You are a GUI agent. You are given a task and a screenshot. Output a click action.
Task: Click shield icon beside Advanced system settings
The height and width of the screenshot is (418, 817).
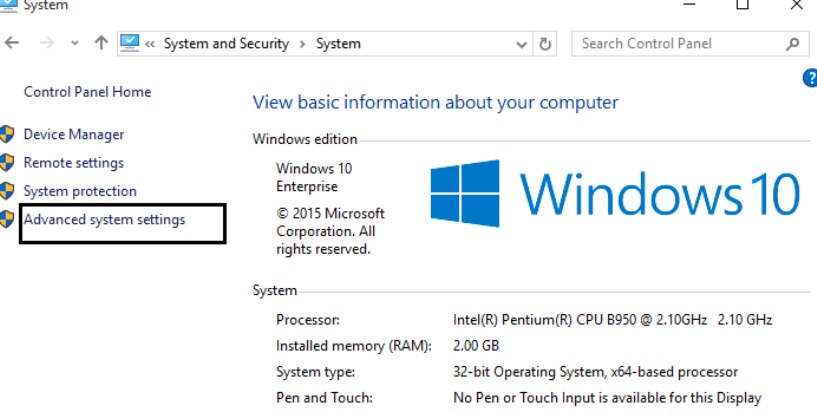(7, 219)
